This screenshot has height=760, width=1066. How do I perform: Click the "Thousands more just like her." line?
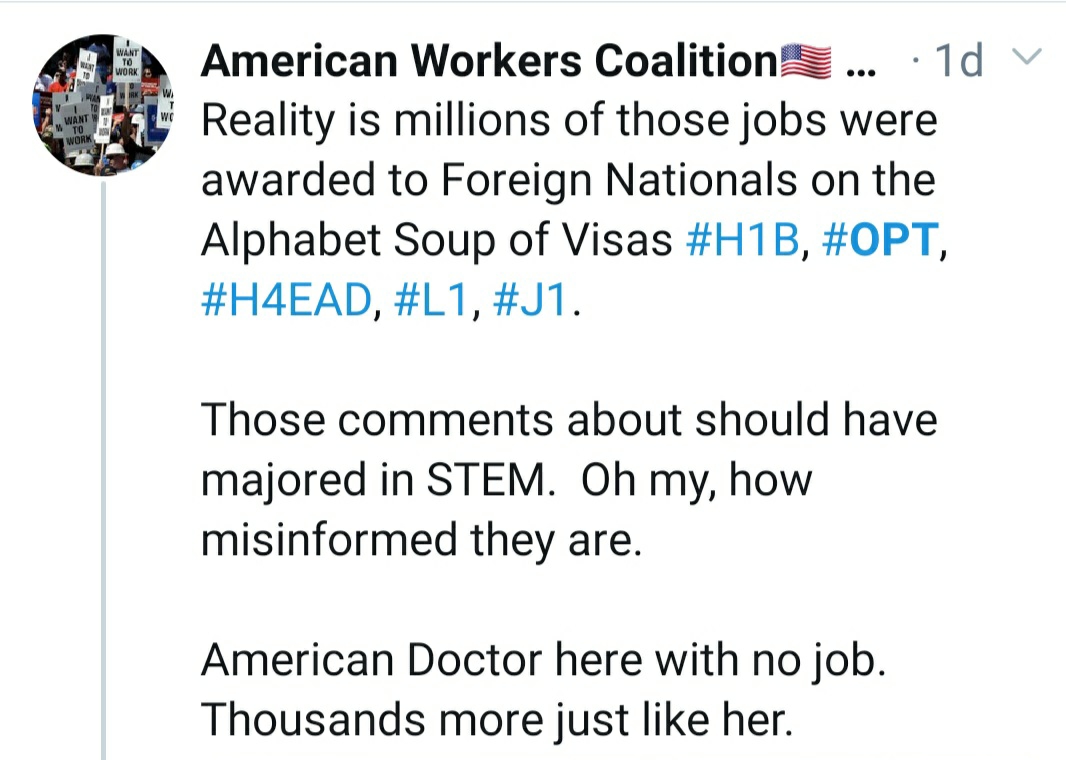pos(497,719)
